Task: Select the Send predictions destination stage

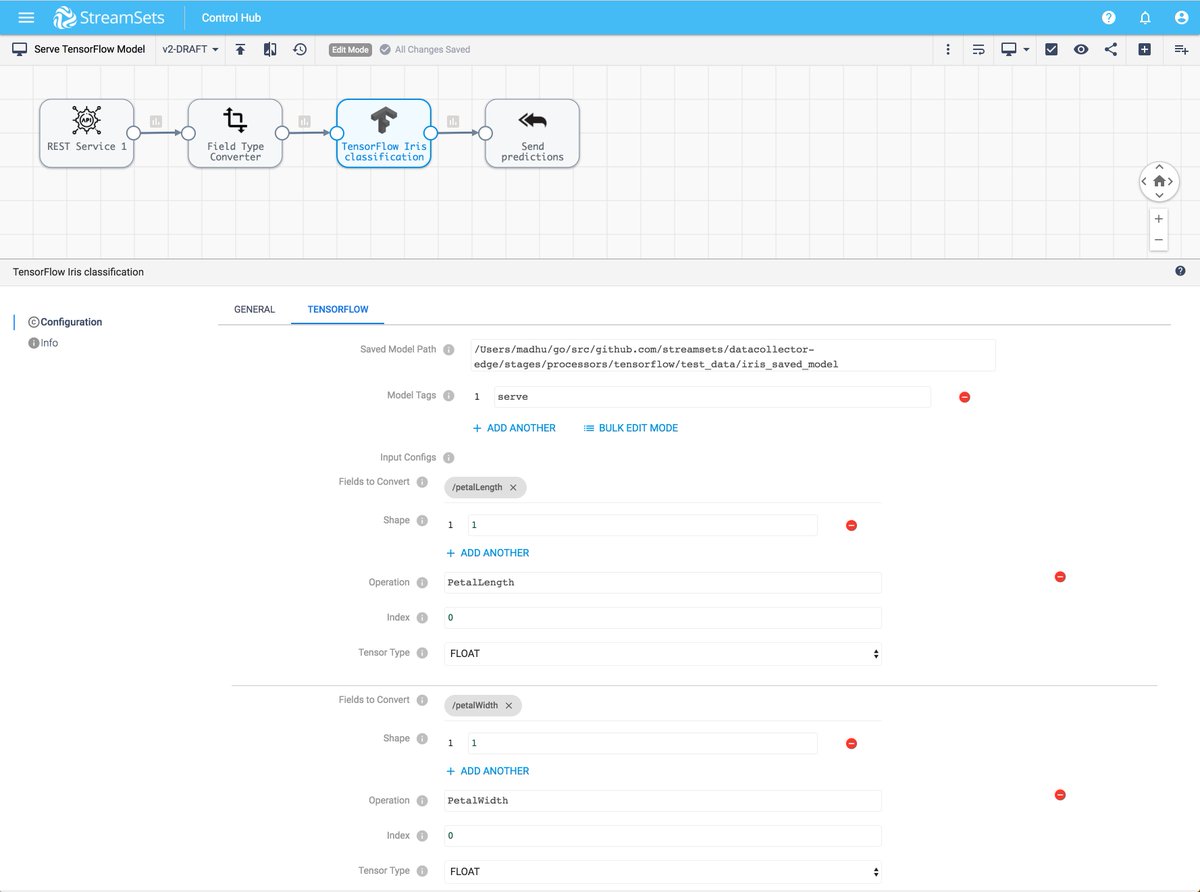Action: pyautogui.click(x=531, y=132)
